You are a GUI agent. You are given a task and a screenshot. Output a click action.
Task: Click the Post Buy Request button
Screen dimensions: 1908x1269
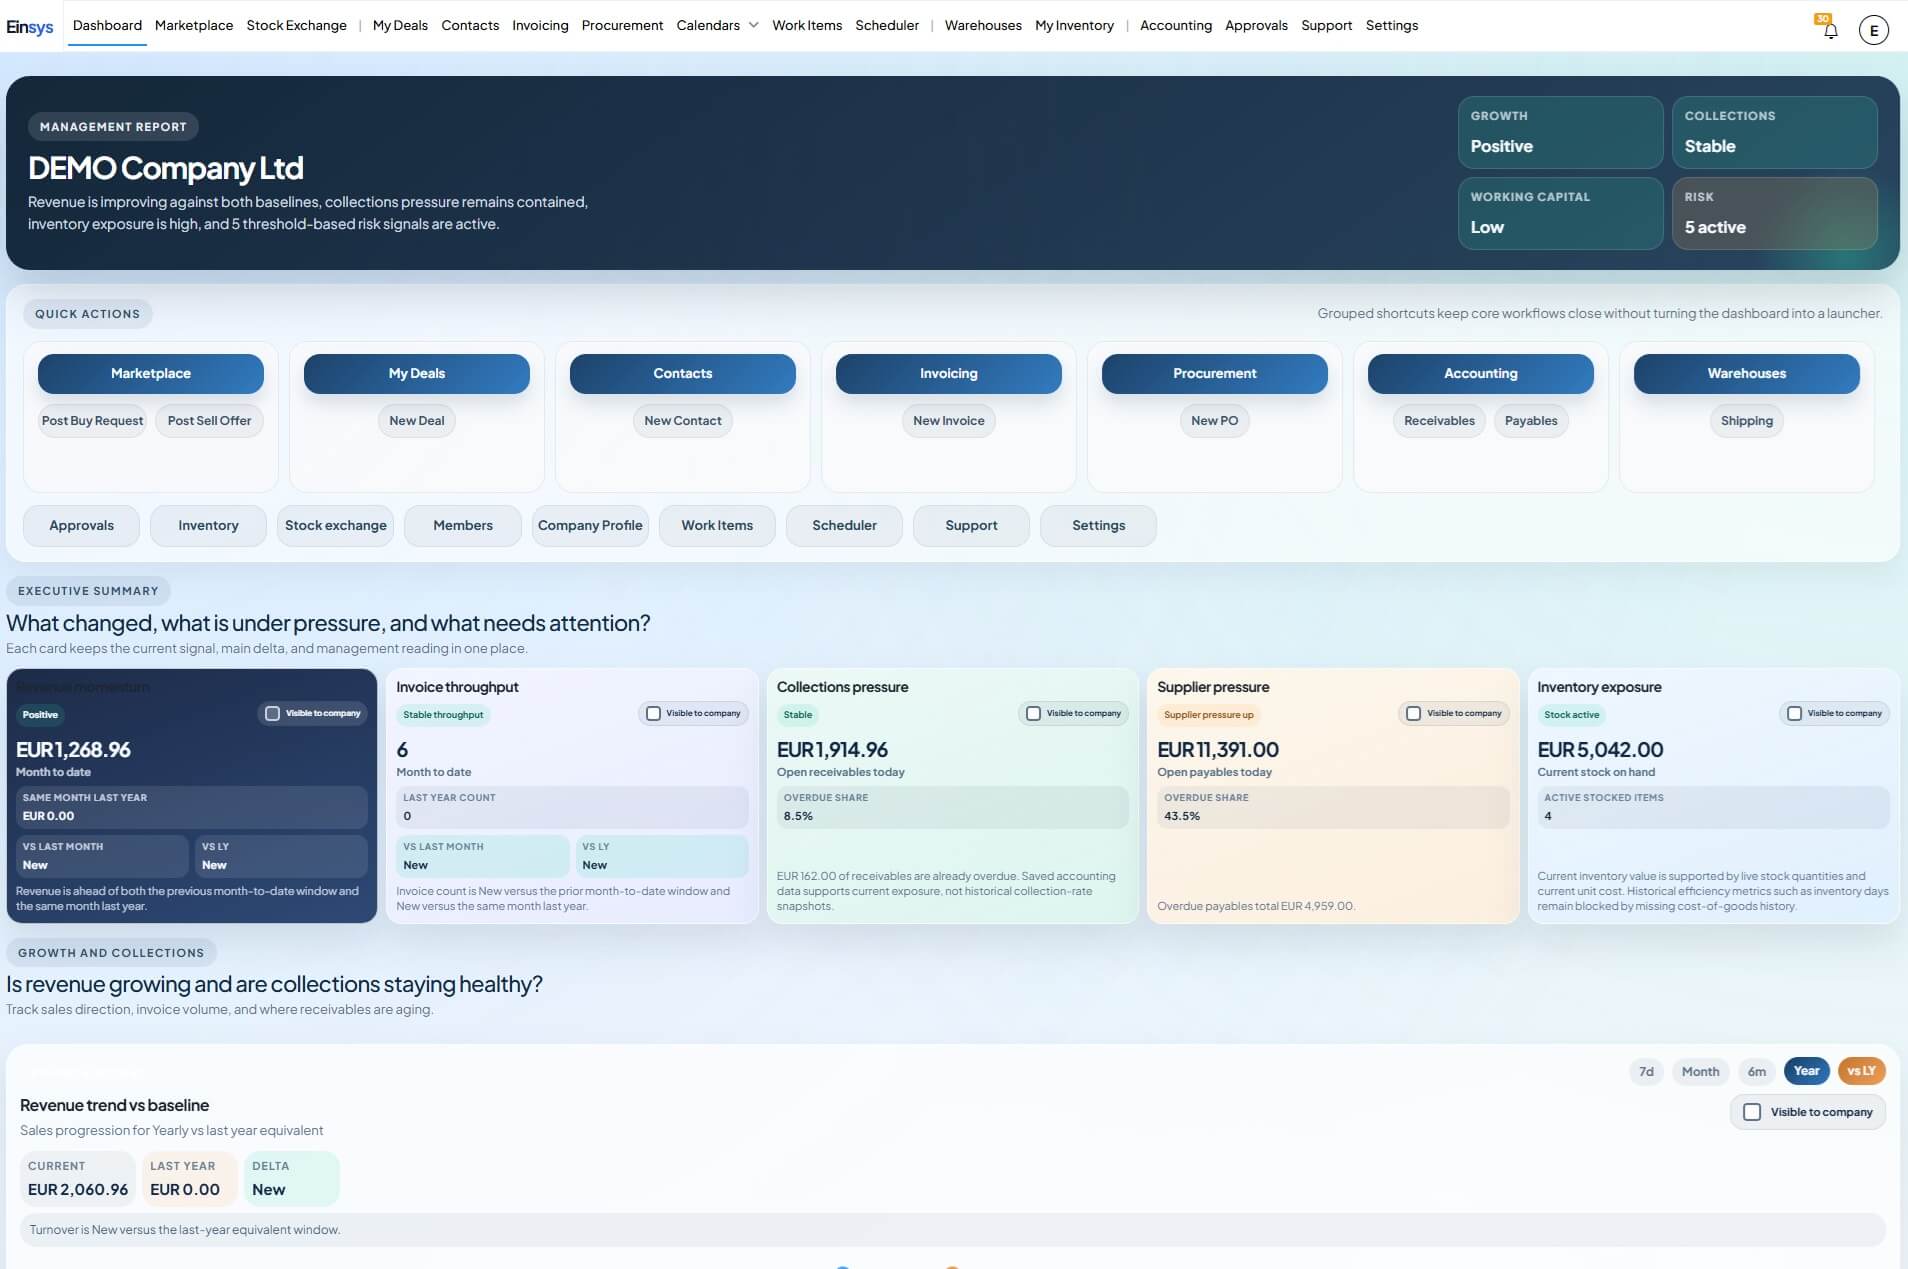[x=92, y=421]
